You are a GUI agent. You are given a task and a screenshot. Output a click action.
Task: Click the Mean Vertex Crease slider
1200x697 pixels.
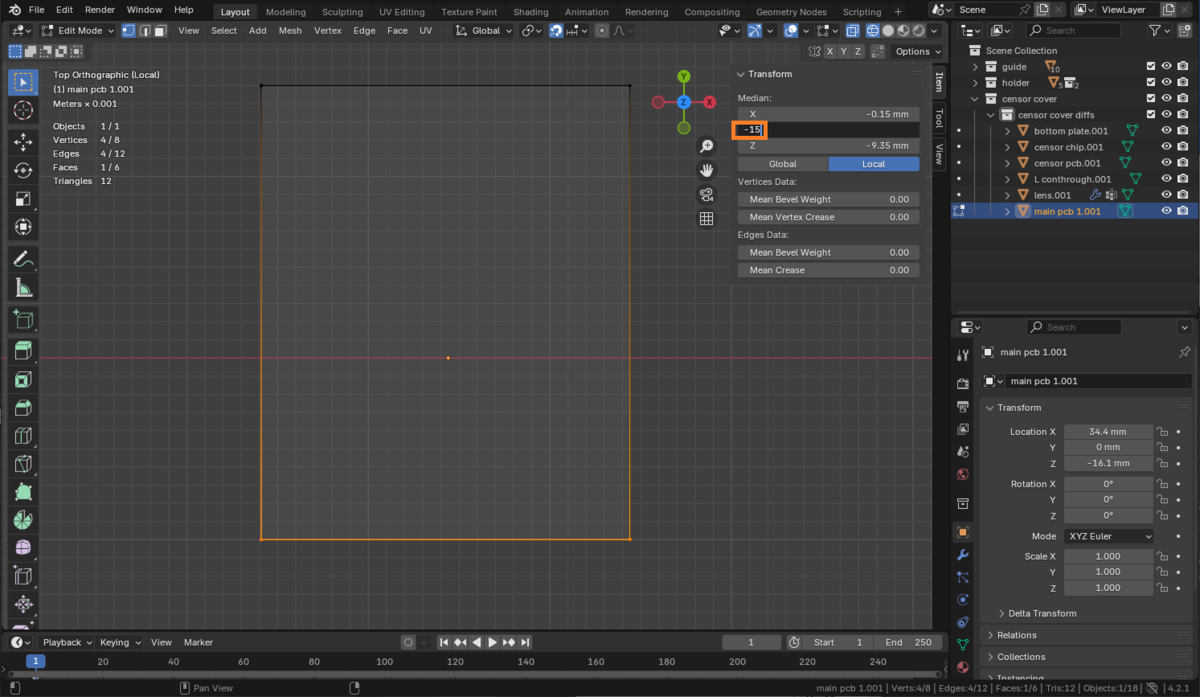[828, 217]
